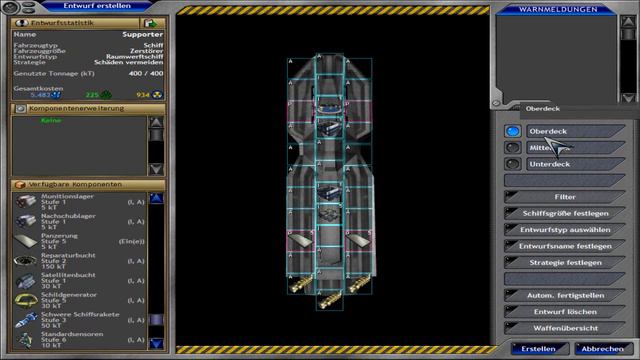This screenshot has width=640, height=360.
Task: Click the Entwurfsstatistik header icon
Action: coord(21,23)
